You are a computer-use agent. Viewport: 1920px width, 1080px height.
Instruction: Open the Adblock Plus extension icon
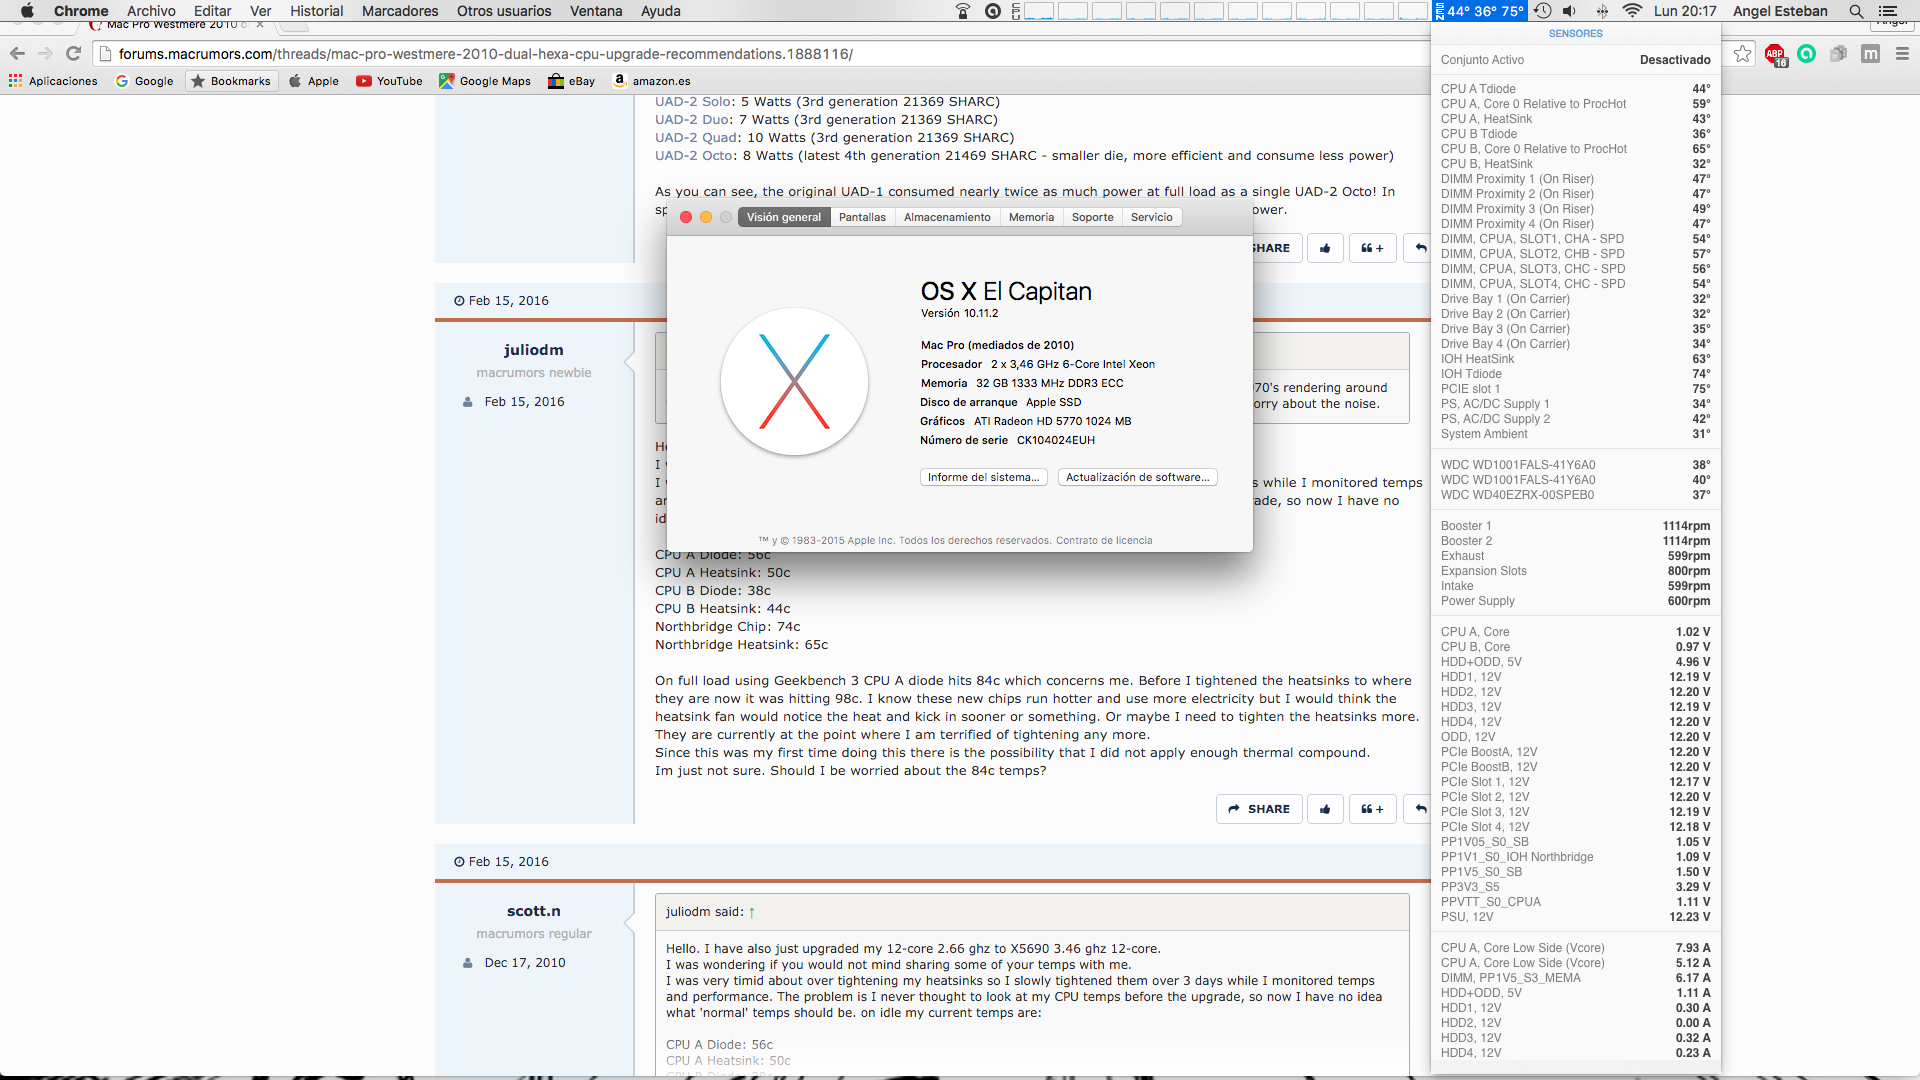tap(1775, 54)
